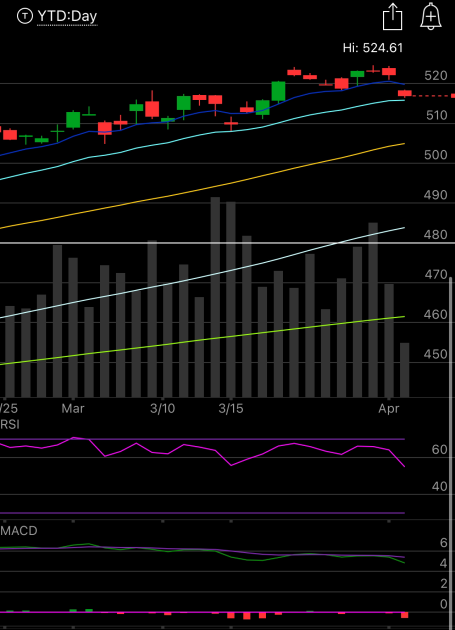Viewport: 455px width, 630px height.
Task: Tap the circled T icon beside YTD:Day
Action: point(25,16)
